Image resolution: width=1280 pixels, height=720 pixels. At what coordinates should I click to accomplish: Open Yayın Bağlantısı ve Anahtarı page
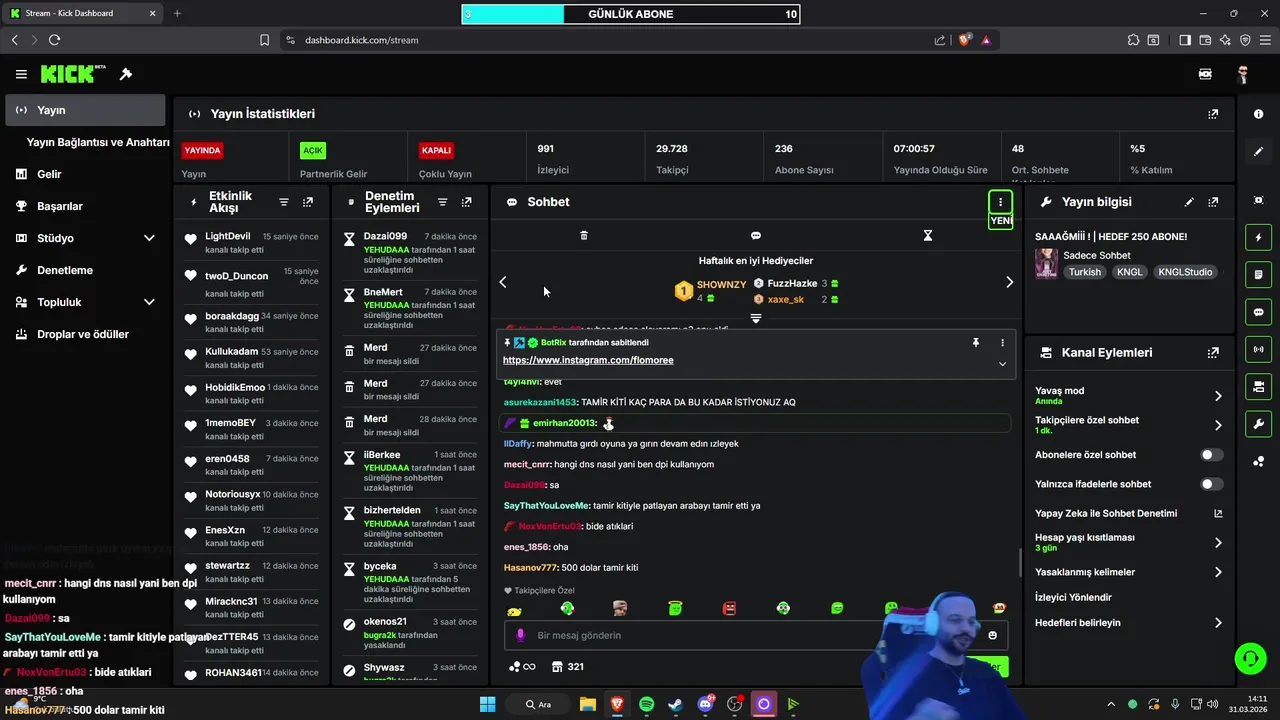[x=98, y=142]
